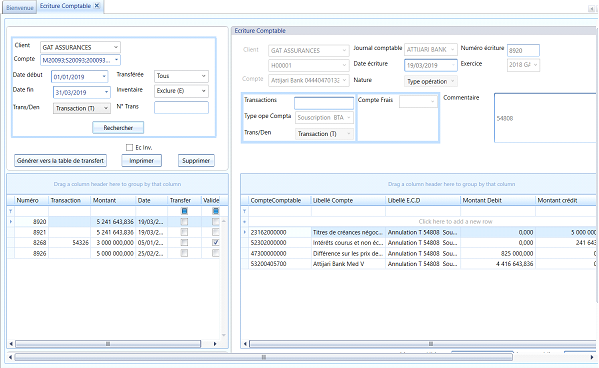This screenshot has width=599, height=368.
Task: Click bottom window scrollbar right arrow
Action: [592, 357]
